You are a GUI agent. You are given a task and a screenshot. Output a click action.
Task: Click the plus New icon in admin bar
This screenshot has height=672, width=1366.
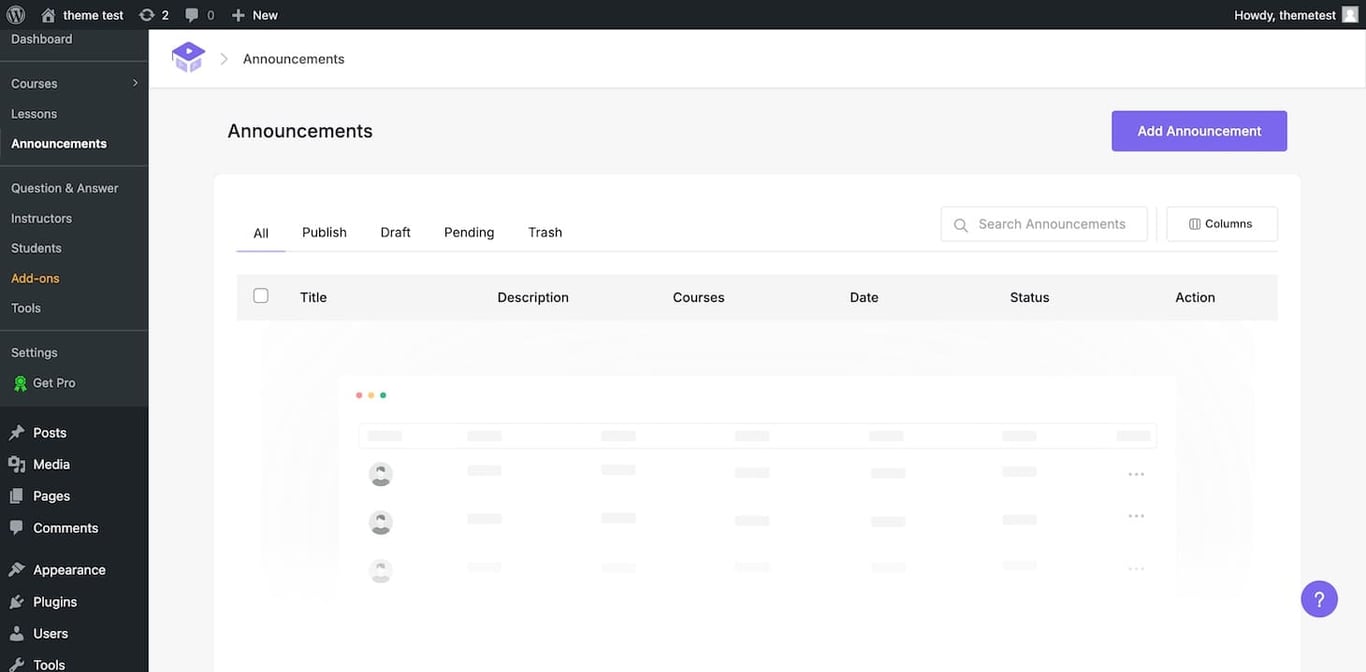click(x=238, y=15)
